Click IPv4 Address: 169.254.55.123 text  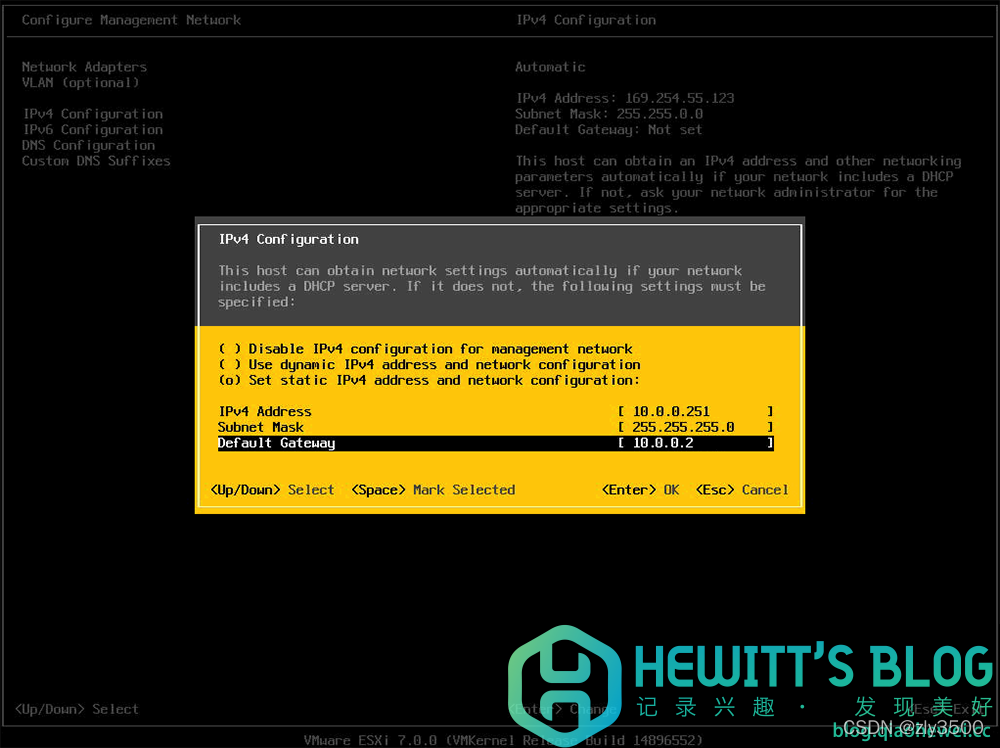625,98
